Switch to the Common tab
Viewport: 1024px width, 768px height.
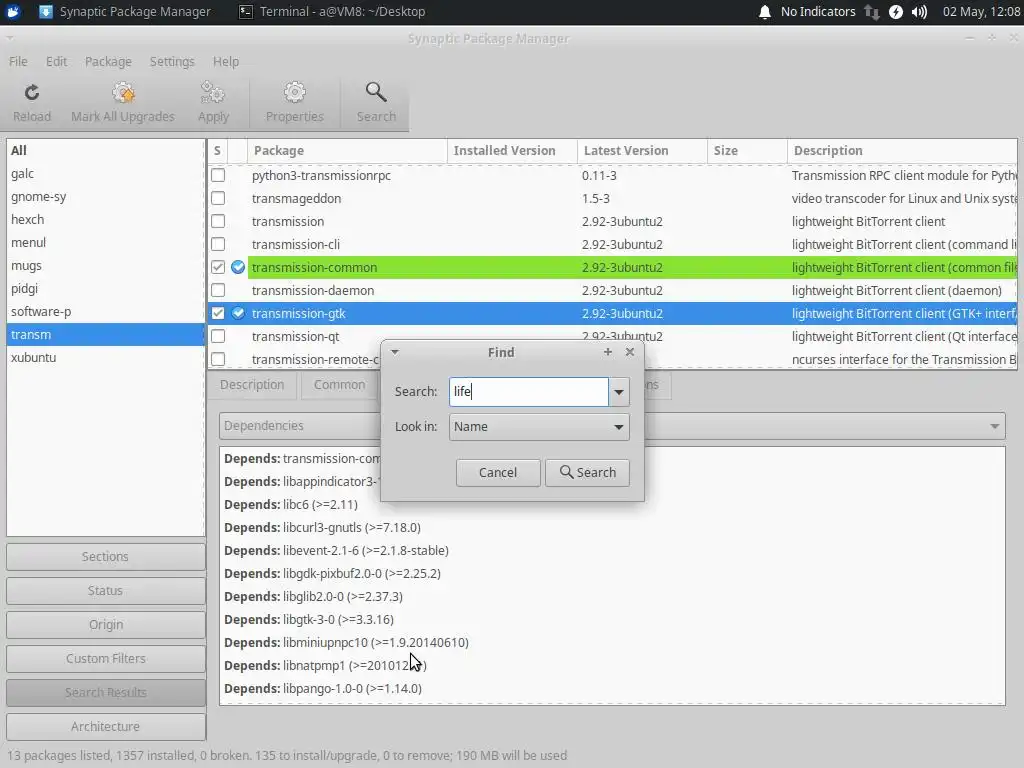pyautogui.click(x=339, y=385)
